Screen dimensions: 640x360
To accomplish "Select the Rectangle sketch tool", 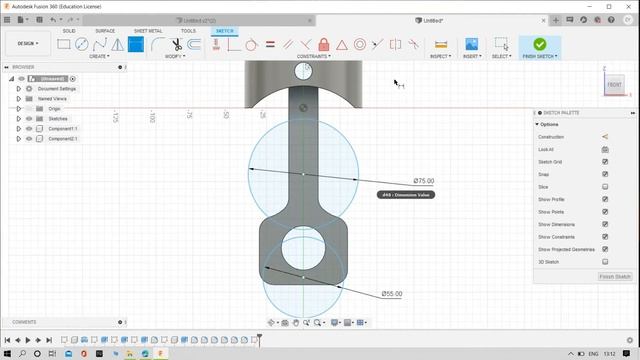I will click(x=64, y=44).
